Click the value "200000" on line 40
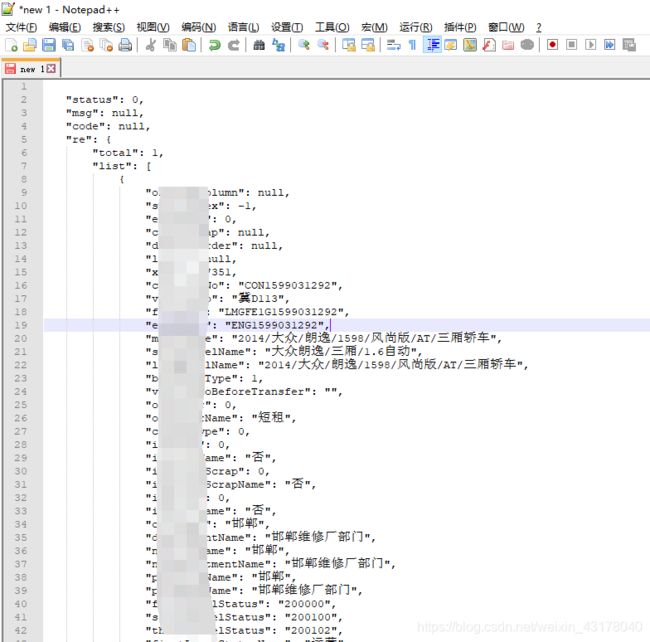The height and width of the screenshot is (642, 650). click(303, 604)
